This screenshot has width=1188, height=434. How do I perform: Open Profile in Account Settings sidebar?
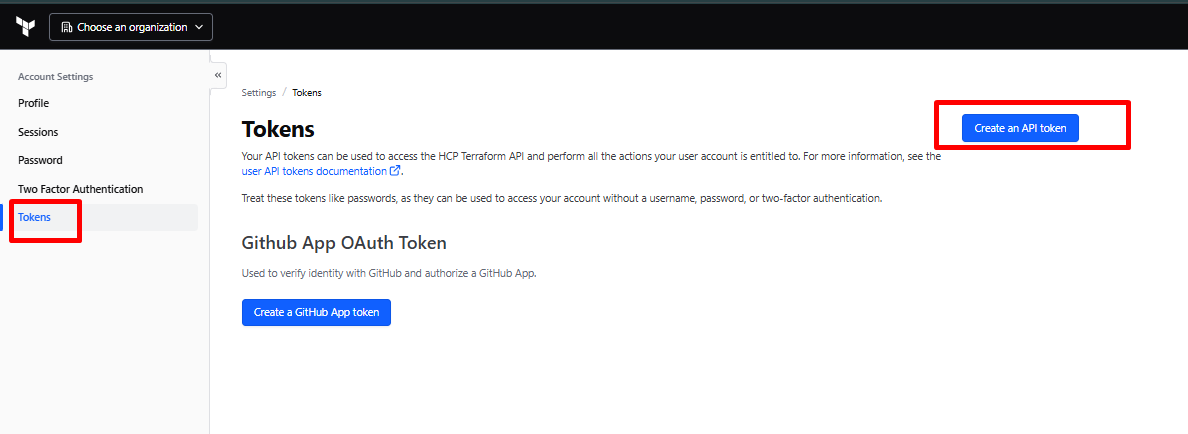pyautogui.click(x=33, y=103)
